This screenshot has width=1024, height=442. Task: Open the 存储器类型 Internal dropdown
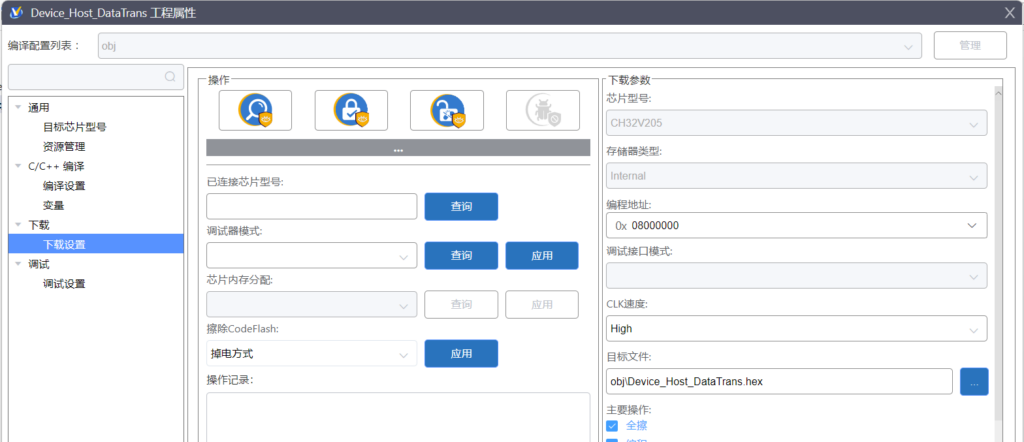coord(796,176)
